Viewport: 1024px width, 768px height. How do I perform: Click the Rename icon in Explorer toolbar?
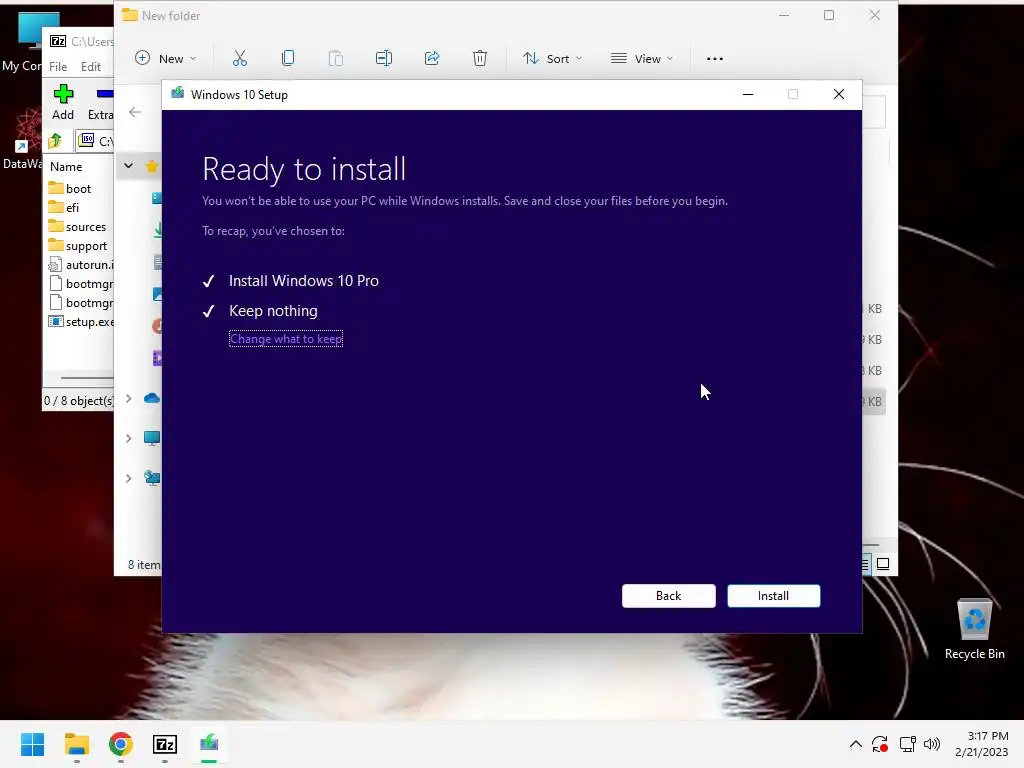(383, 58)
